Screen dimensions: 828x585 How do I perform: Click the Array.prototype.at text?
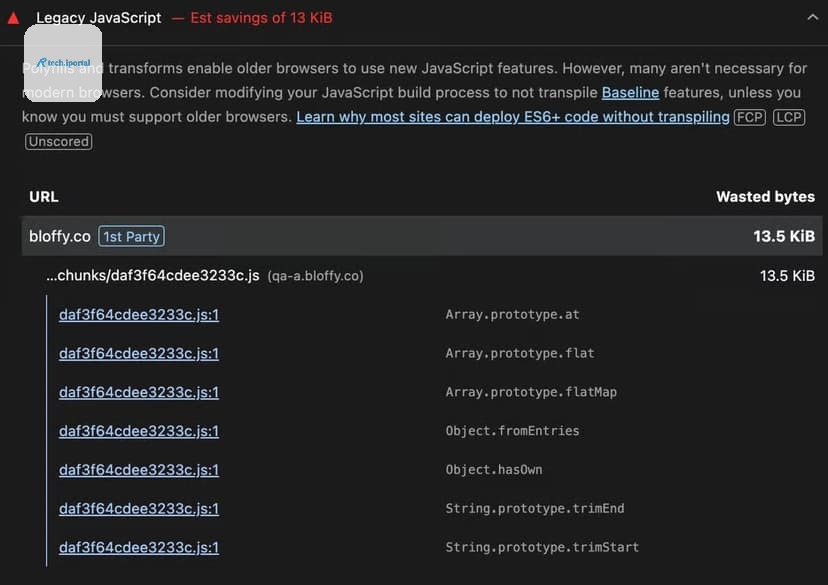point(512,315)
